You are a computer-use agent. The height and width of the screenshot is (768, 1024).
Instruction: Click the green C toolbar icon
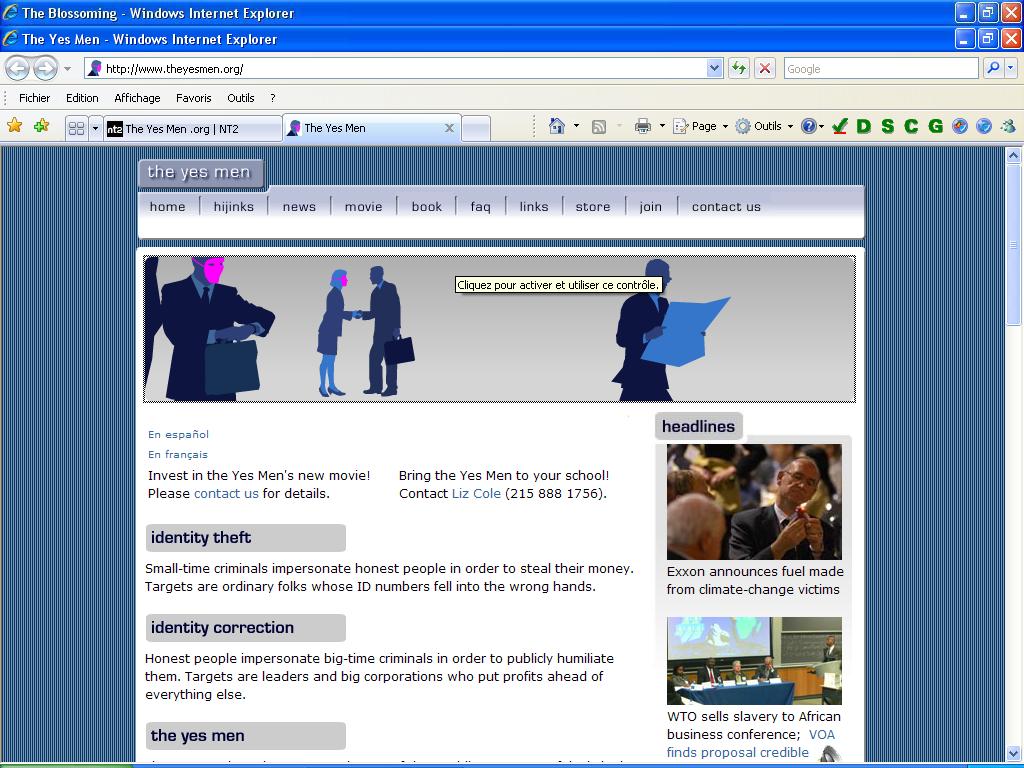911,126
